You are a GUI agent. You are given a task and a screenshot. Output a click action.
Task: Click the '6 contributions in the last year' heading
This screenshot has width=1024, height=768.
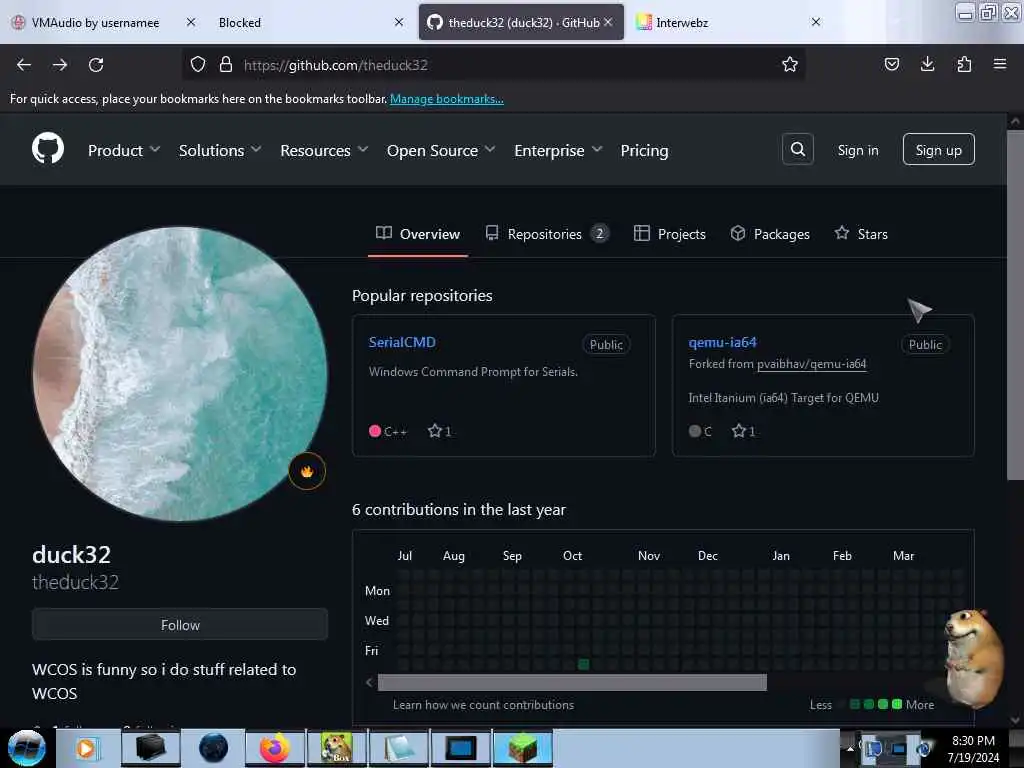tap(458, 509)
